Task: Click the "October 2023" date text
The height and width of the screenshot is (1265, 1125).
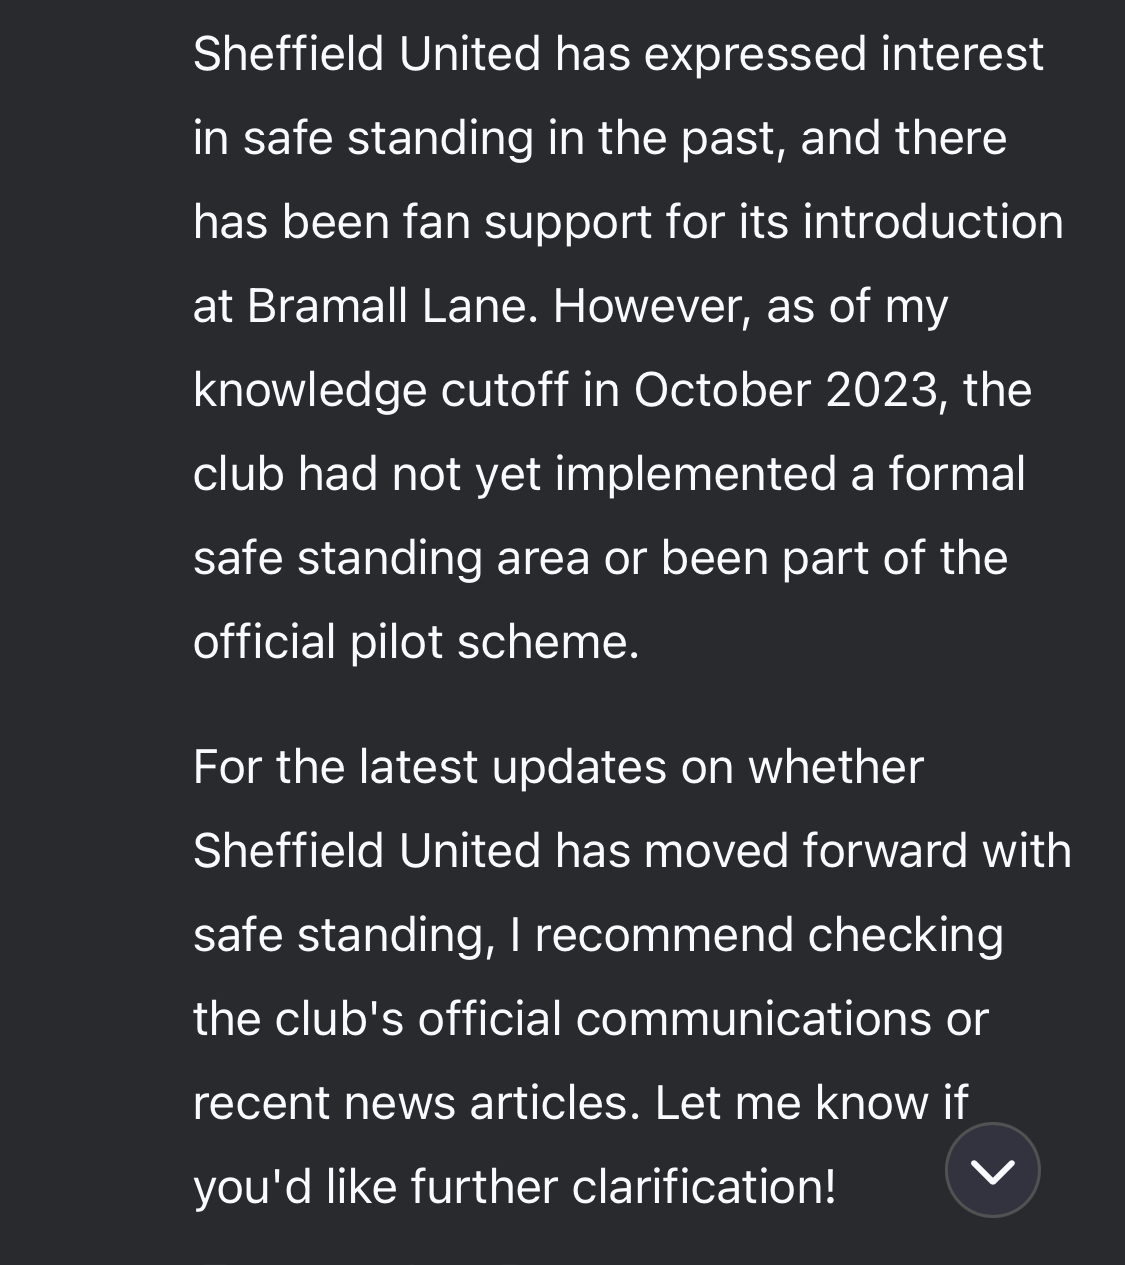Action: point(786,390)
